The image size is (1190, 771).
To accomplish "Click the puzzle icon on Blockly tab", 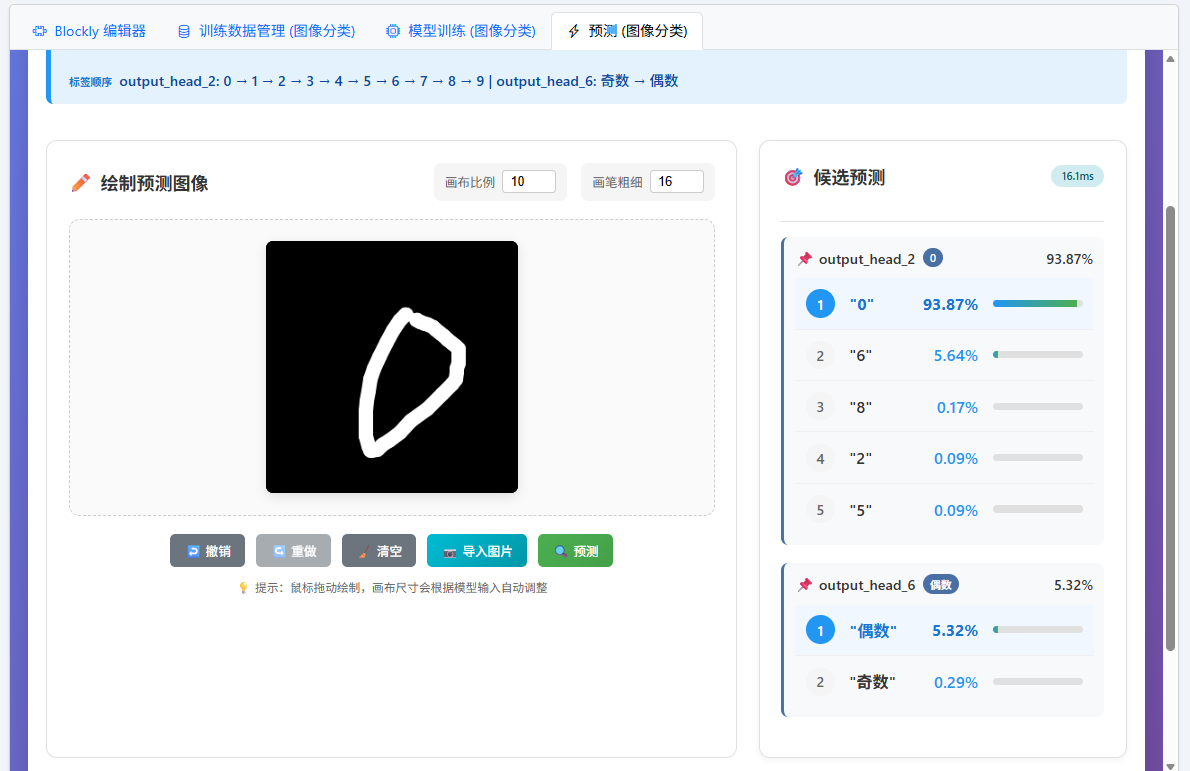I will (39, 31).
